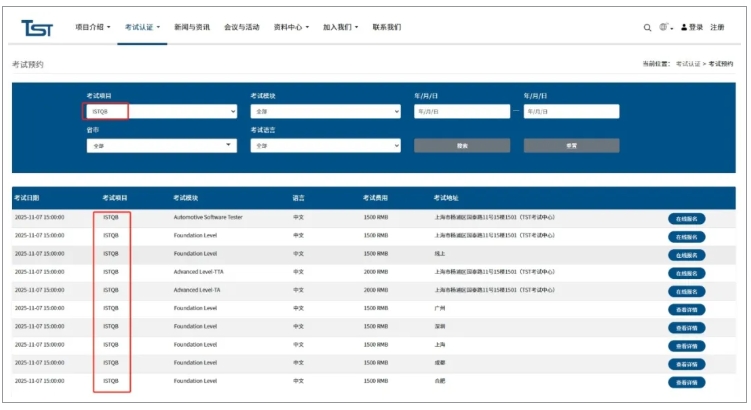Expand the 省市 dropdown
The height and width of the screenshot is (410, 751).
[161, 146]
